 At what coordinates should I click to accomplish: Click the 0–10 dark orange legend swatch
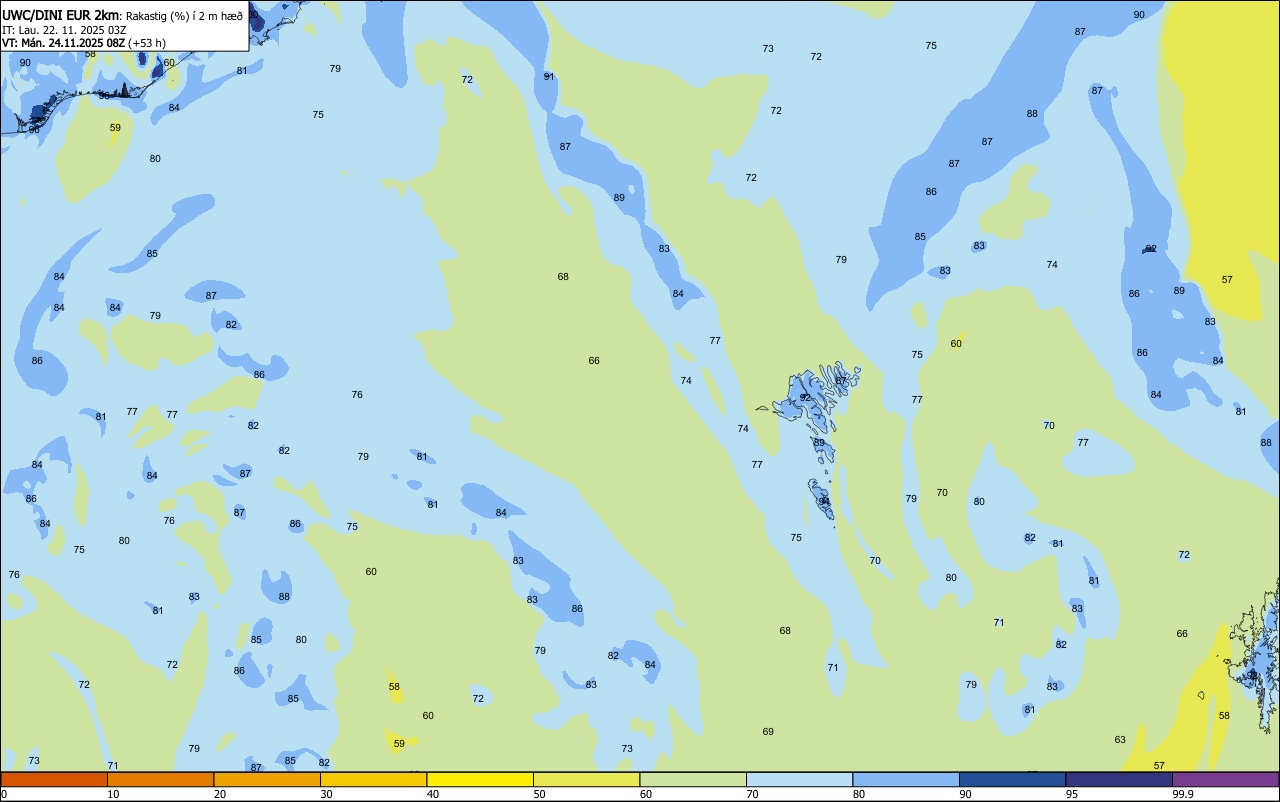click(x=54, y=779)
